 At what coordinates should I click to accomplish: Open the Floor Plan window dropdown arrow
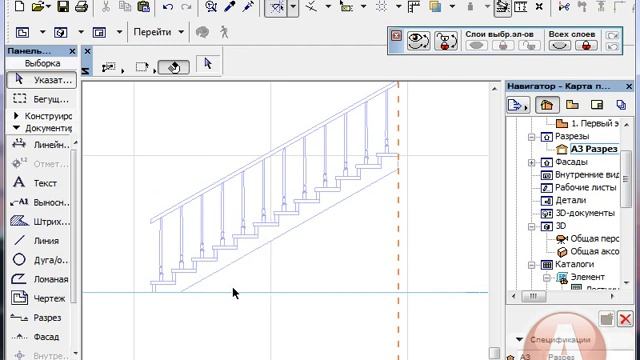[42, 32]
